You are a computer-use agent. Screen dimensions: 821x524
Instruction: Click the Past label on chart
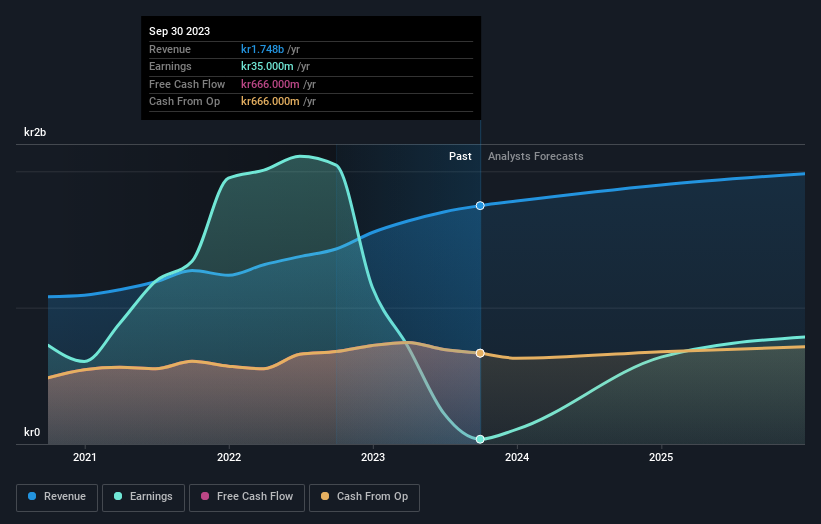[460, 157]
